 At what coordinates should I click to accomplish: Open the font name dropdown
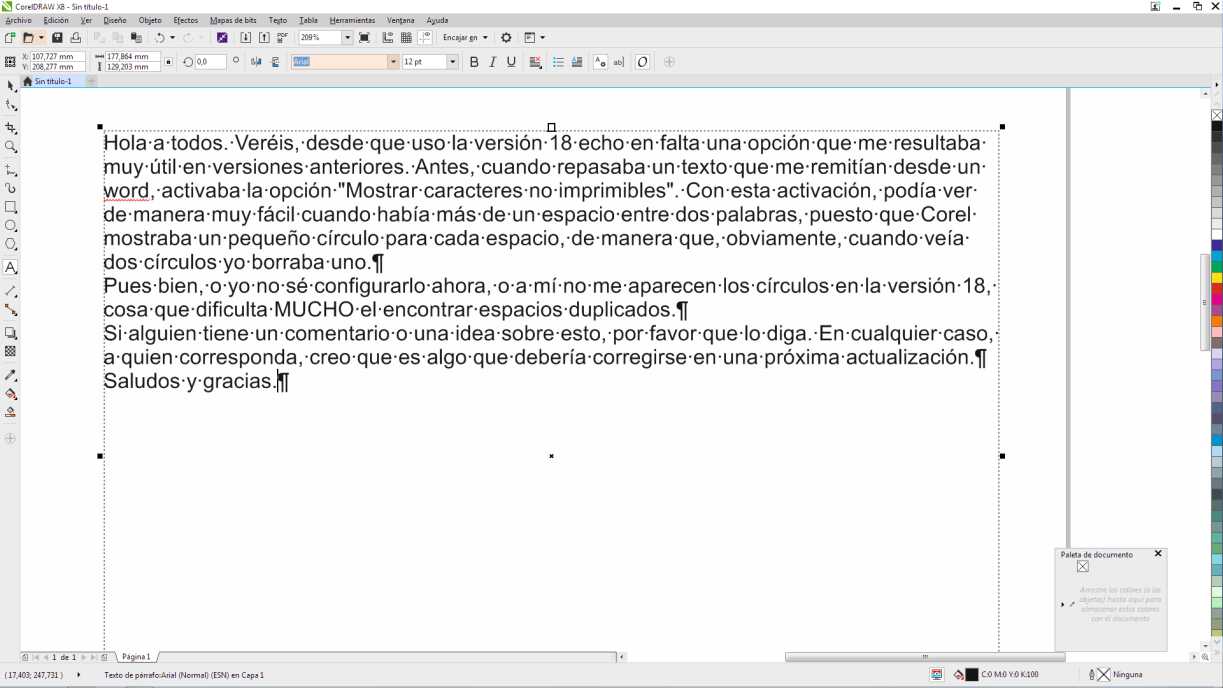[393, 62]
